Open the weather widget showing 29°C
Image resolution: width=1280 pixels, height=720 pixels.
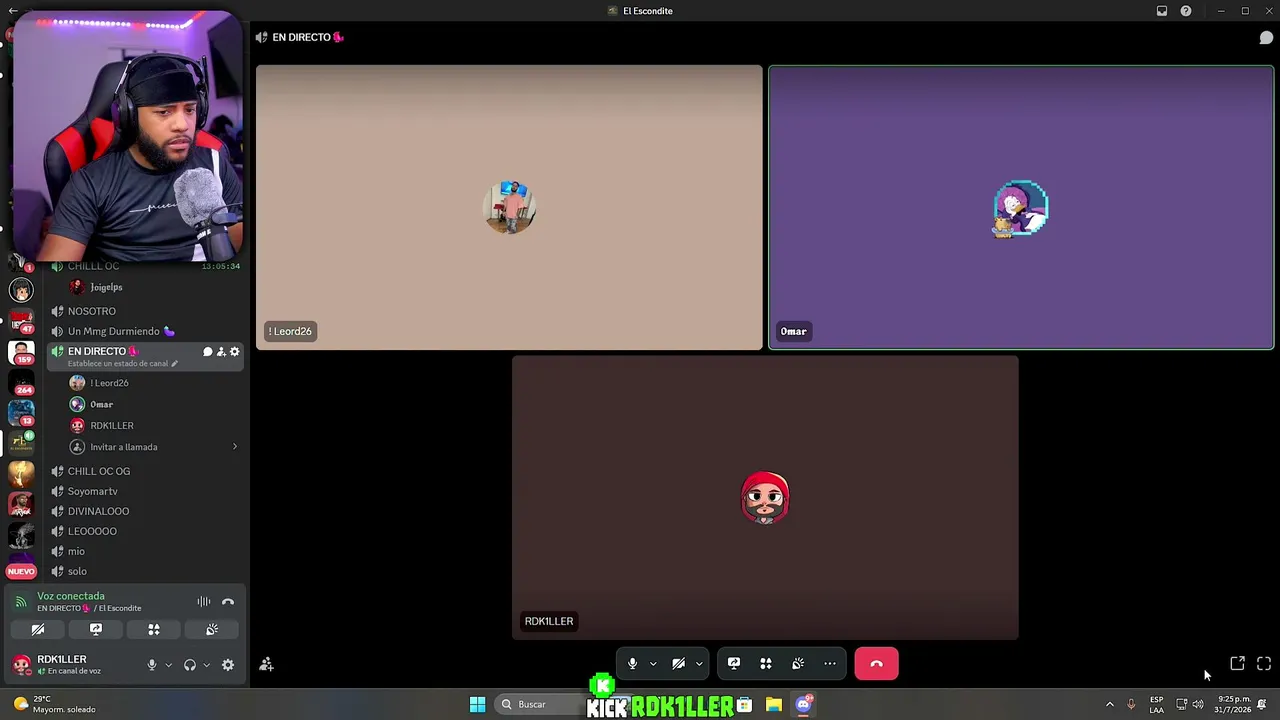tap(54, 705)
